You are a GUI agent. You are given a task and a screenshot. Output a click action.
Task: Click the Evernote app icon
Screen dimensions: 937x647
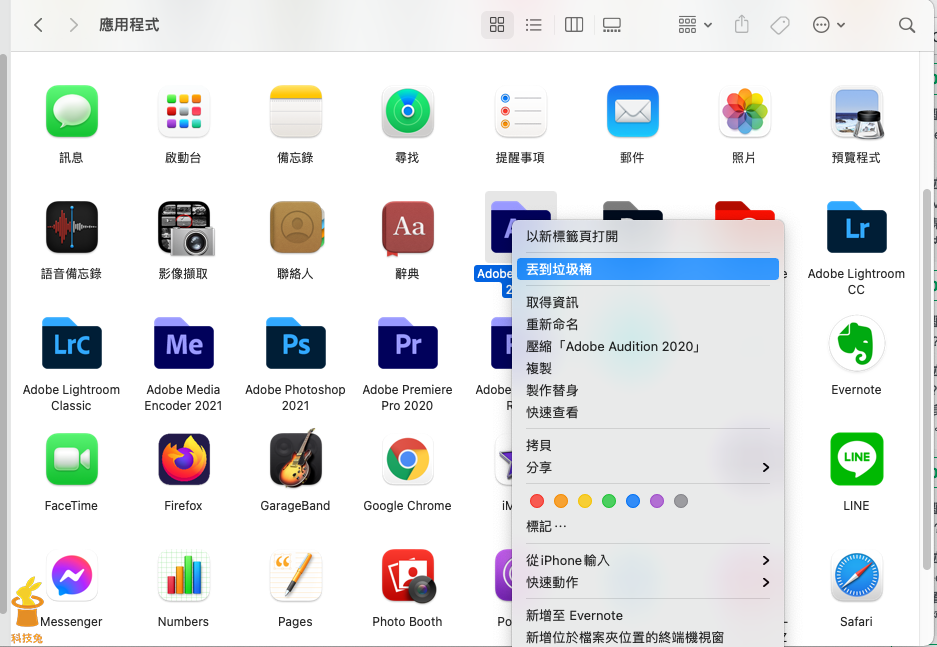coord(856,343)
